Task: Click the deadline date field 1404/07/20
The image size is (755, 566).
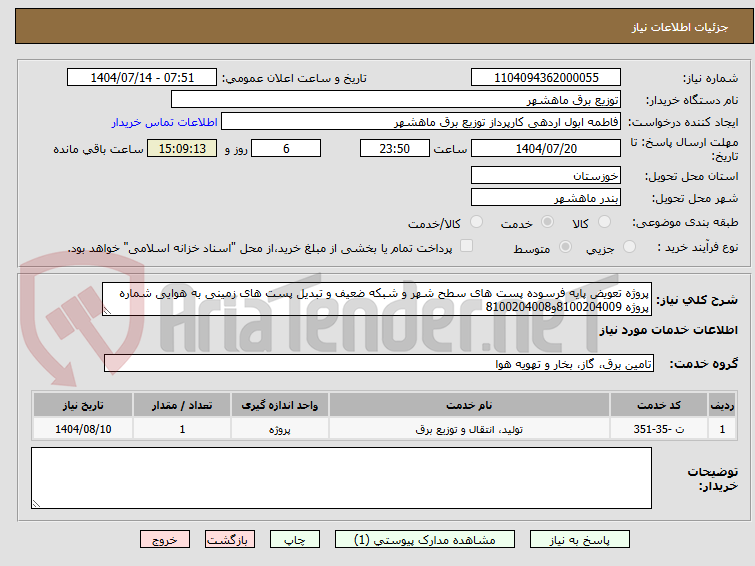Action: 546,148
